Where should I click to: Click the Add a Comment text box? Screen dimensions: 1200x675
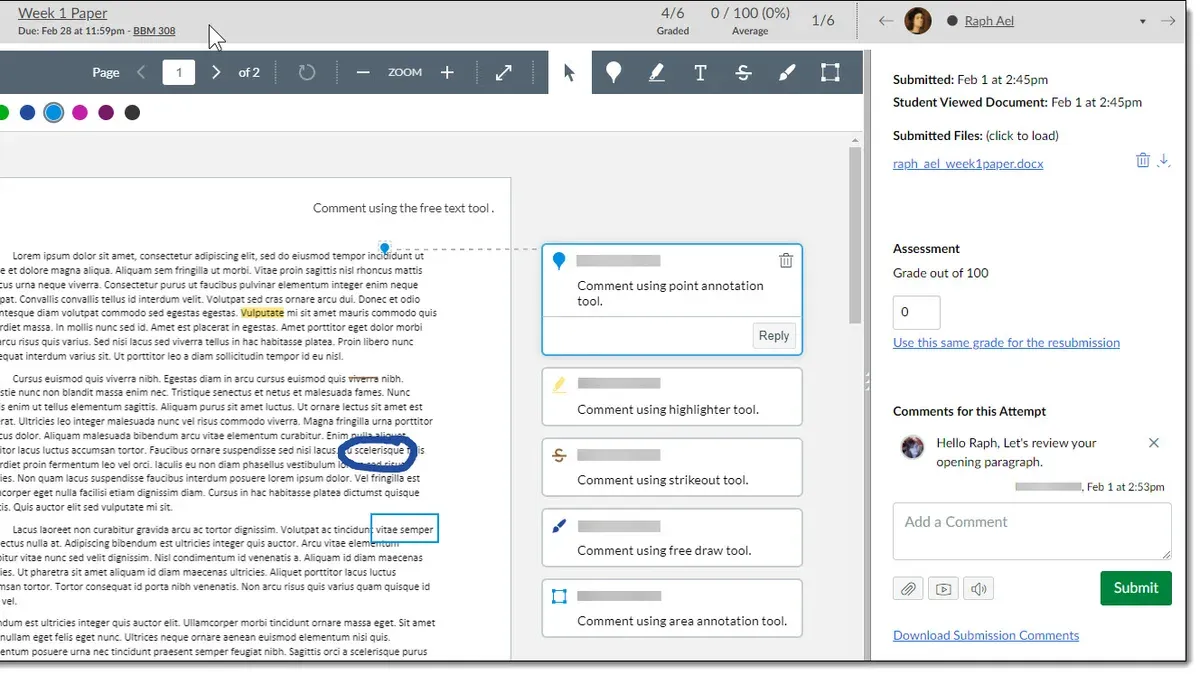coord(1032,531)
